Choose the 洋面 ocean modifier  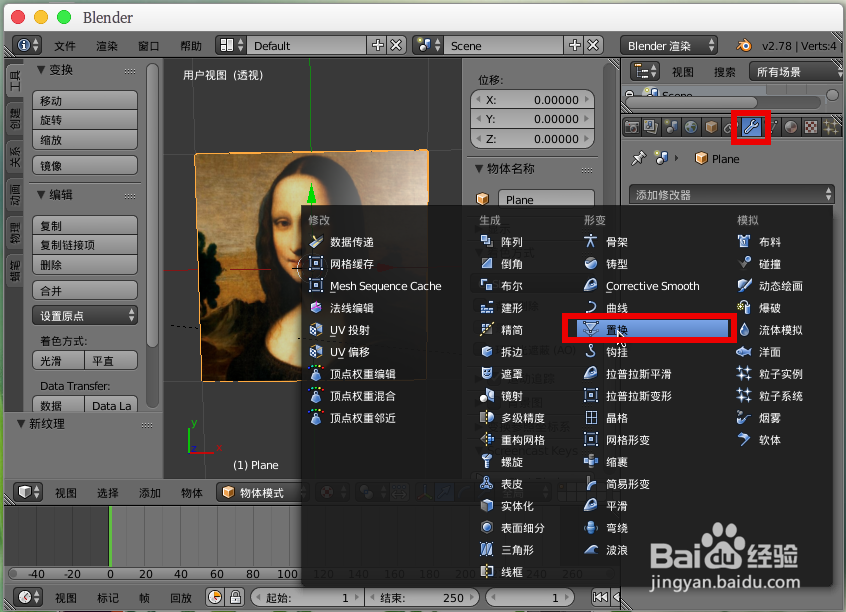[x=760, y=352]
